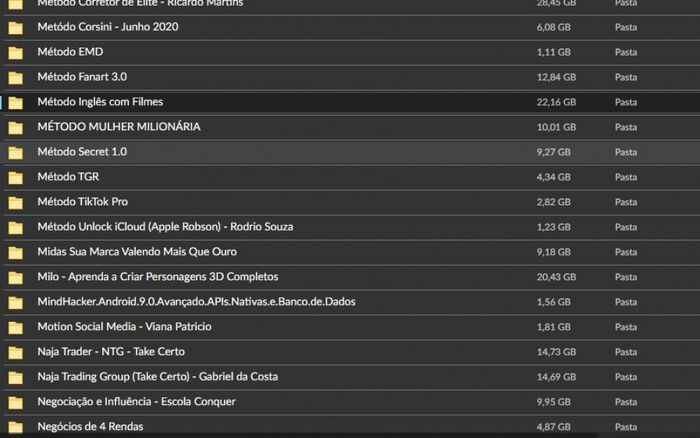Select the 14,73 GB size value
Viewport: 700px width, 438px height.
click(x=556, y=352)
